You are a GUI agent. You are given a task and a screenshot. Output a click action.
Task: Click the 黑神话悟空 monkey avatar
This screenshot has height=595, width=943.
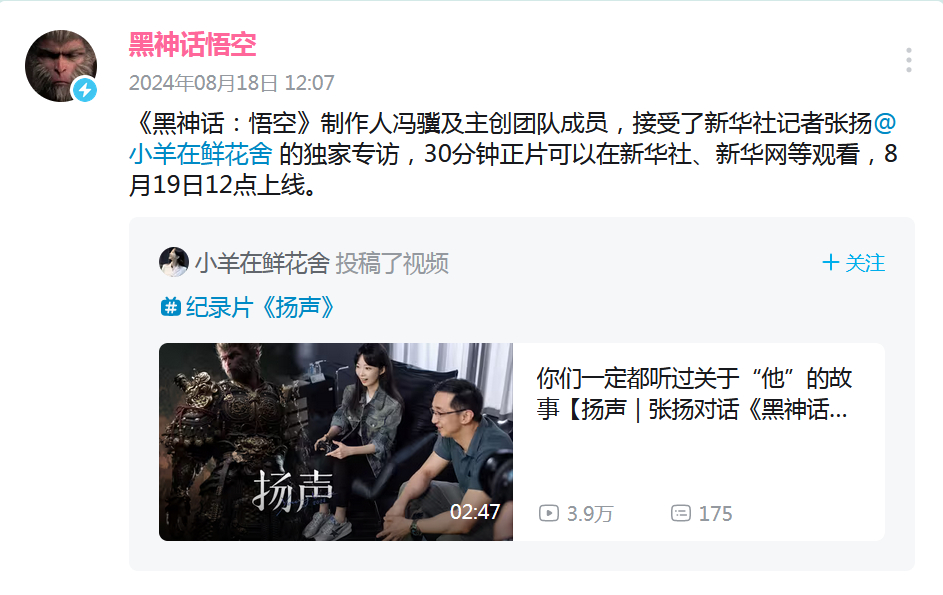pyautogui.click(x=61, y=66)
